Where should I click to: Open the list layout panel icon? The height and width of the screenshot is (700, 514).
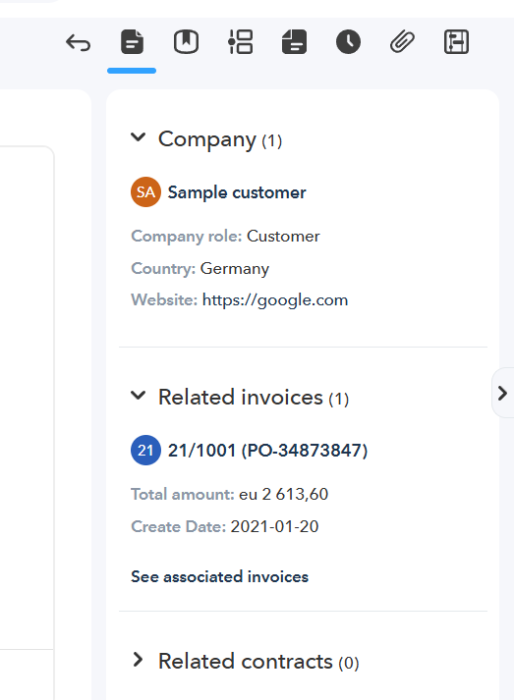tap(240, 42)
